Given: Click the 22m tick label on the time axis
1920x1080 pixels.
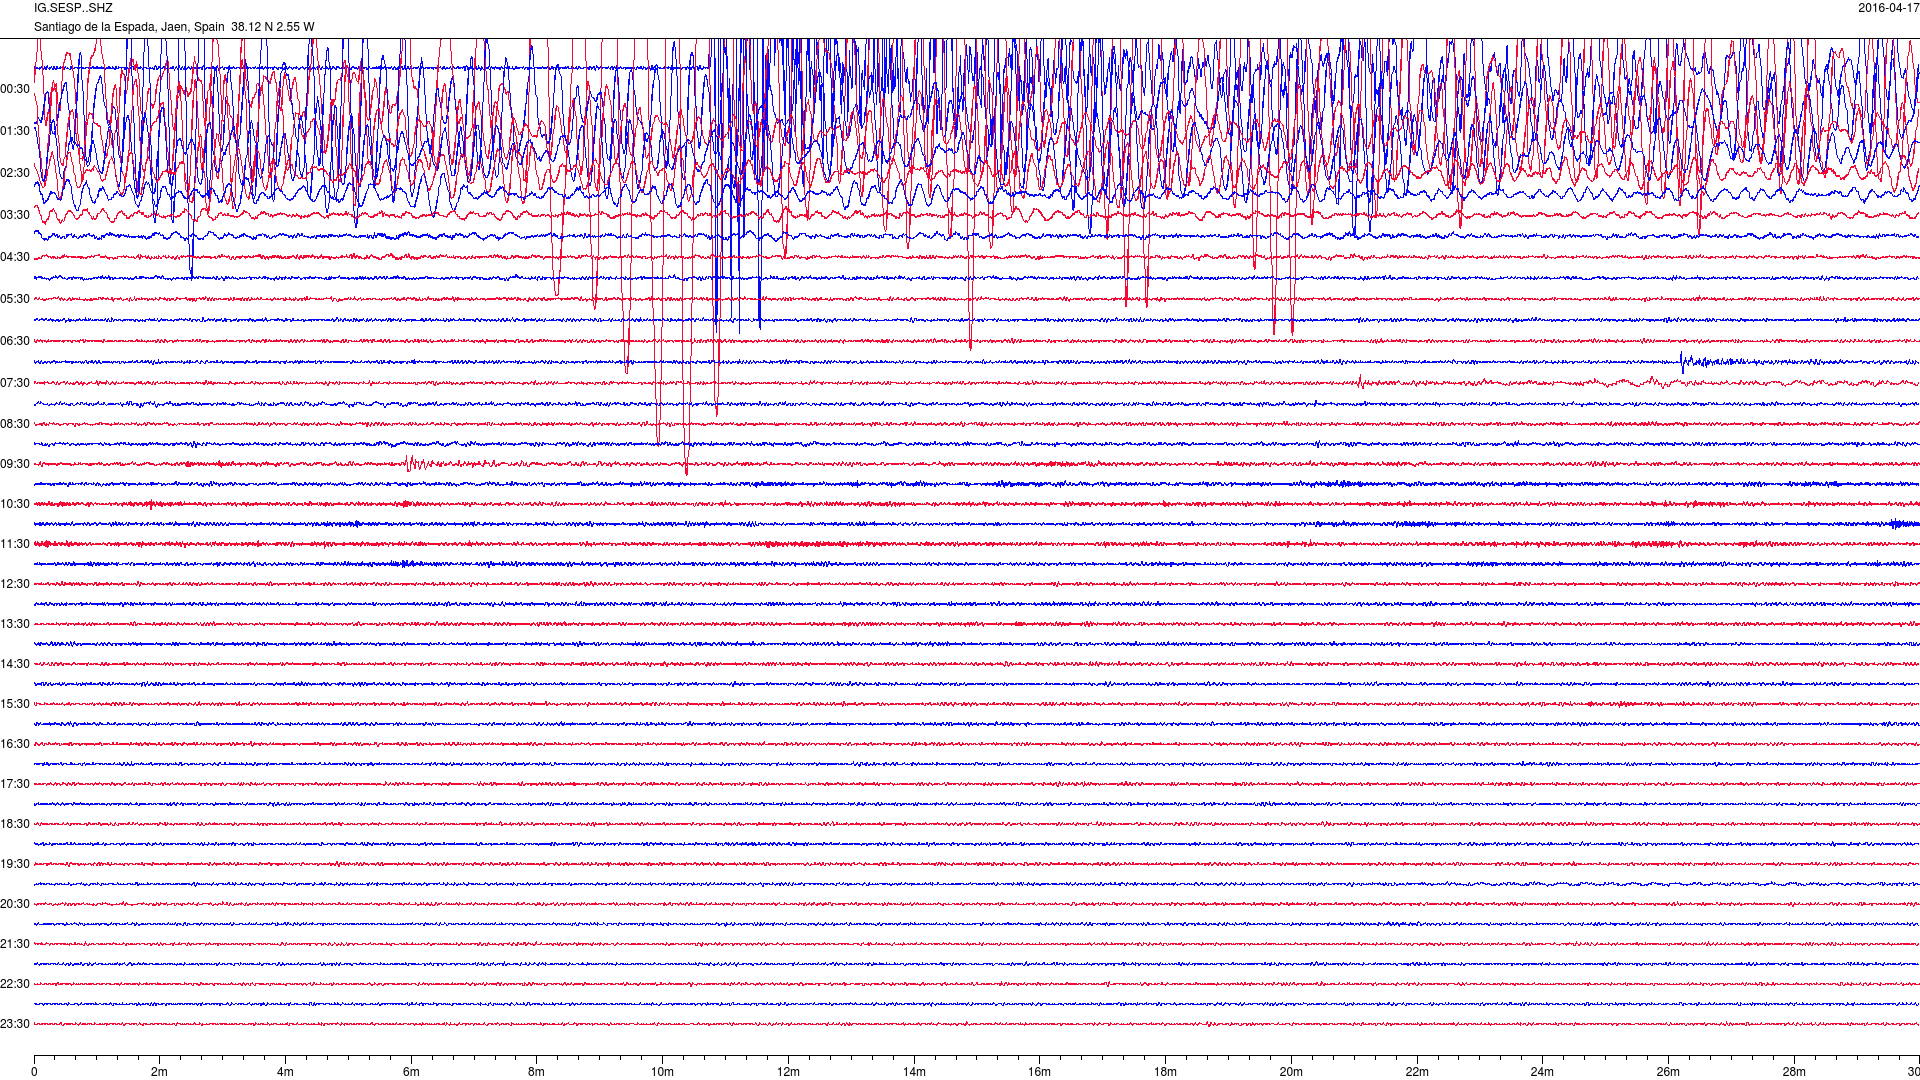Looking at the screenshot, I should pyautogui.click(x=1417, y=1072).
